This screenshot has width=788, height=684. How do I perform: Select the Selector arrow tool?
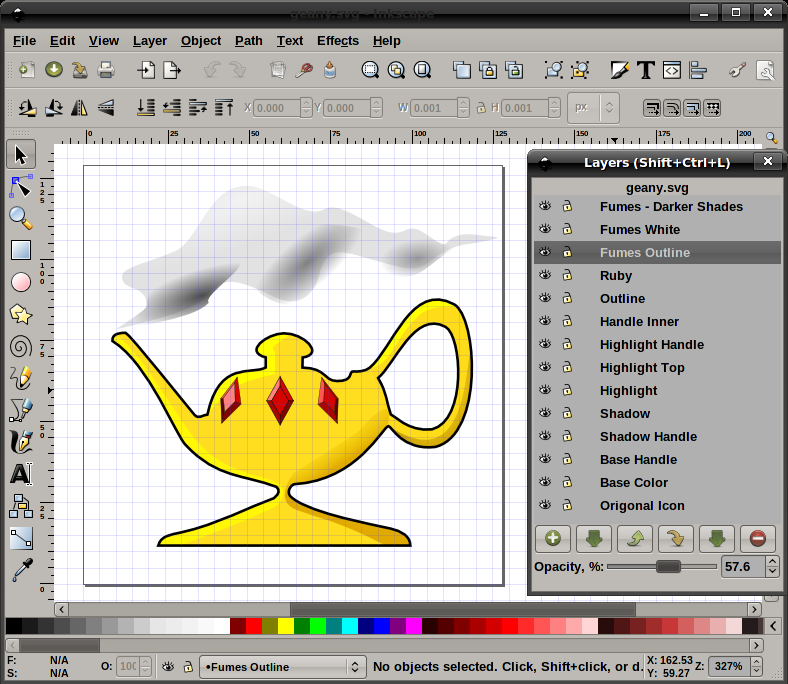pyautogui.click(x=21, y=154)
